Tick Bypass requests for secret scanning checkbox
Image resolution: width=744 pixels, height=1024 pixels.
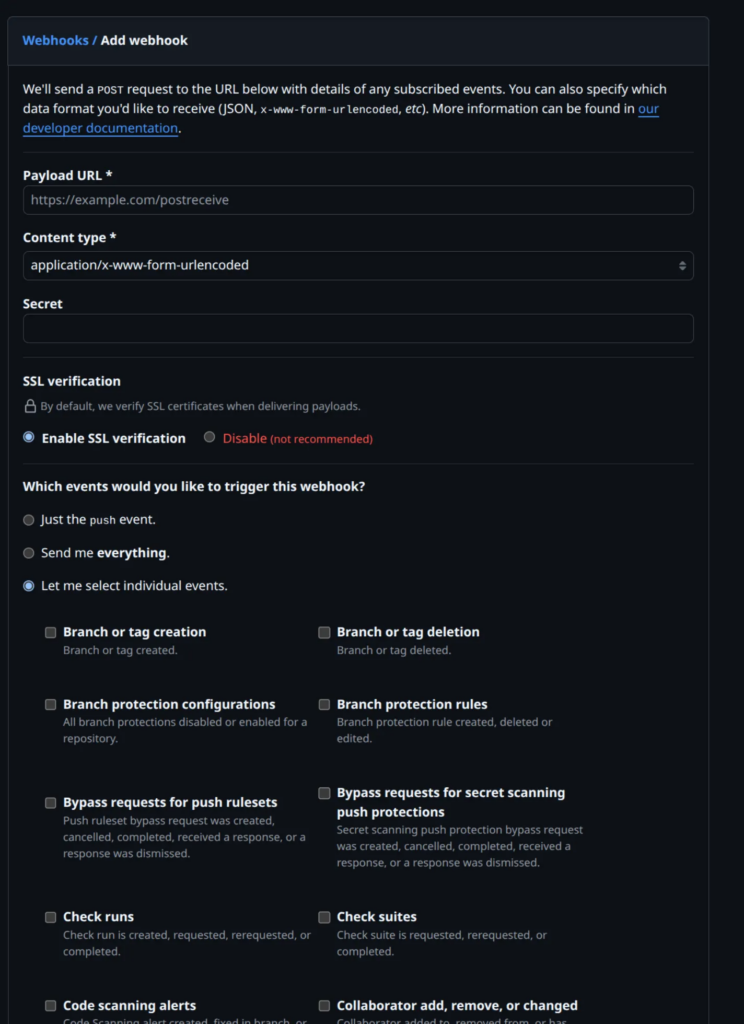[x=324, y=793]
